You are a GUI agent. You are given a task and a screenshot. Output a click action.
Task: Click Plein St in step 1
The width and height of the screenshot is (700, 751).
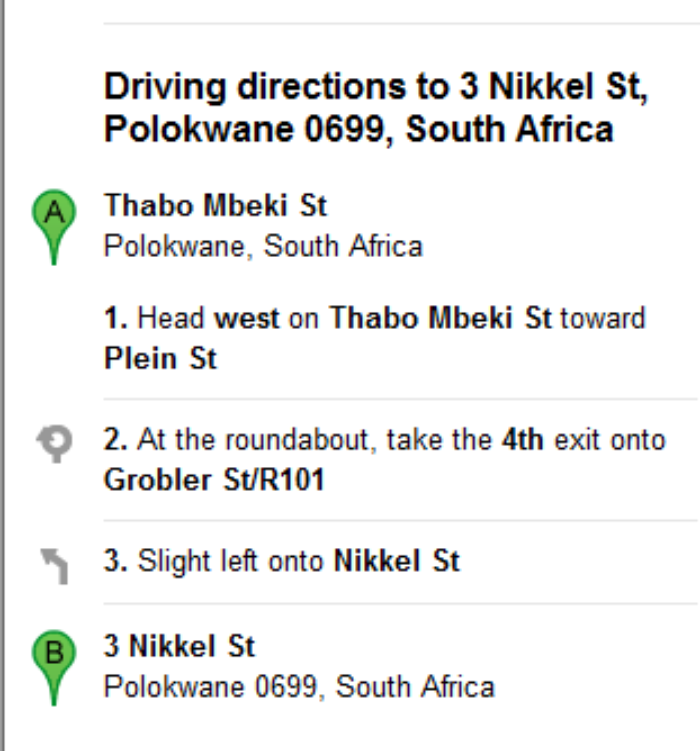point(160,358)
